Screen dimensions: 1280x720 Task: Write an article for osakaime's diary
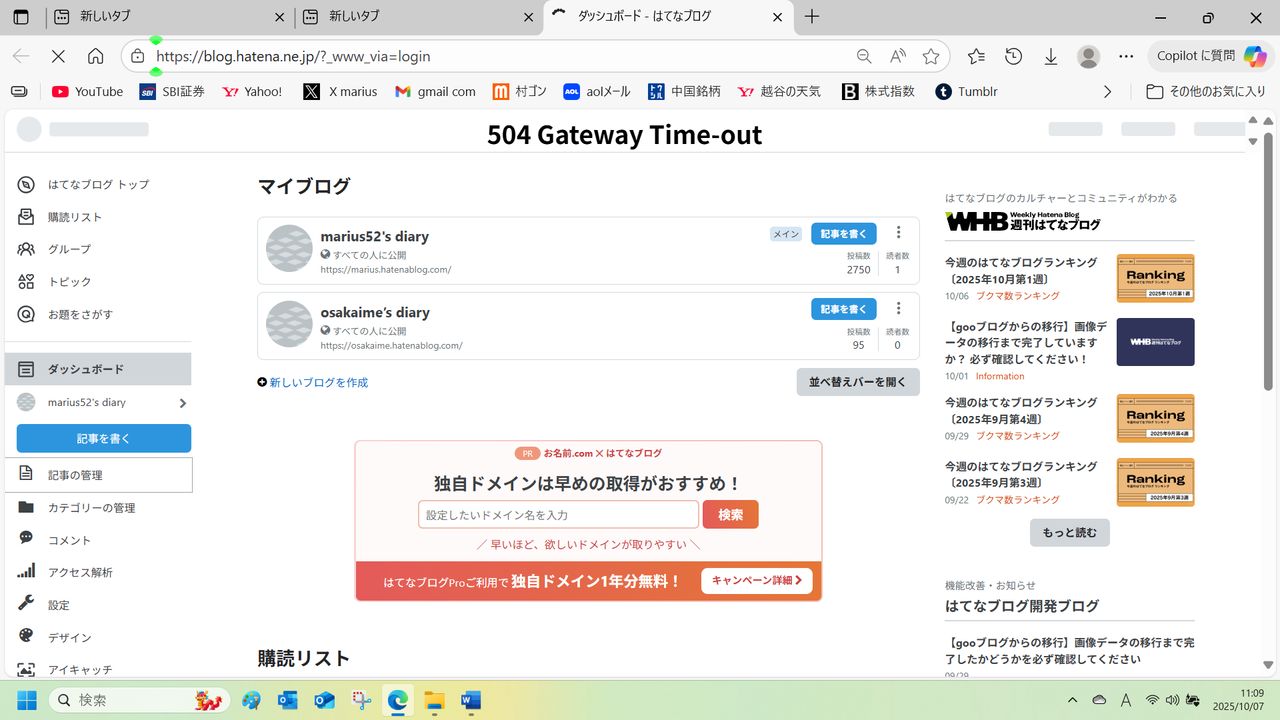(844, 309)
